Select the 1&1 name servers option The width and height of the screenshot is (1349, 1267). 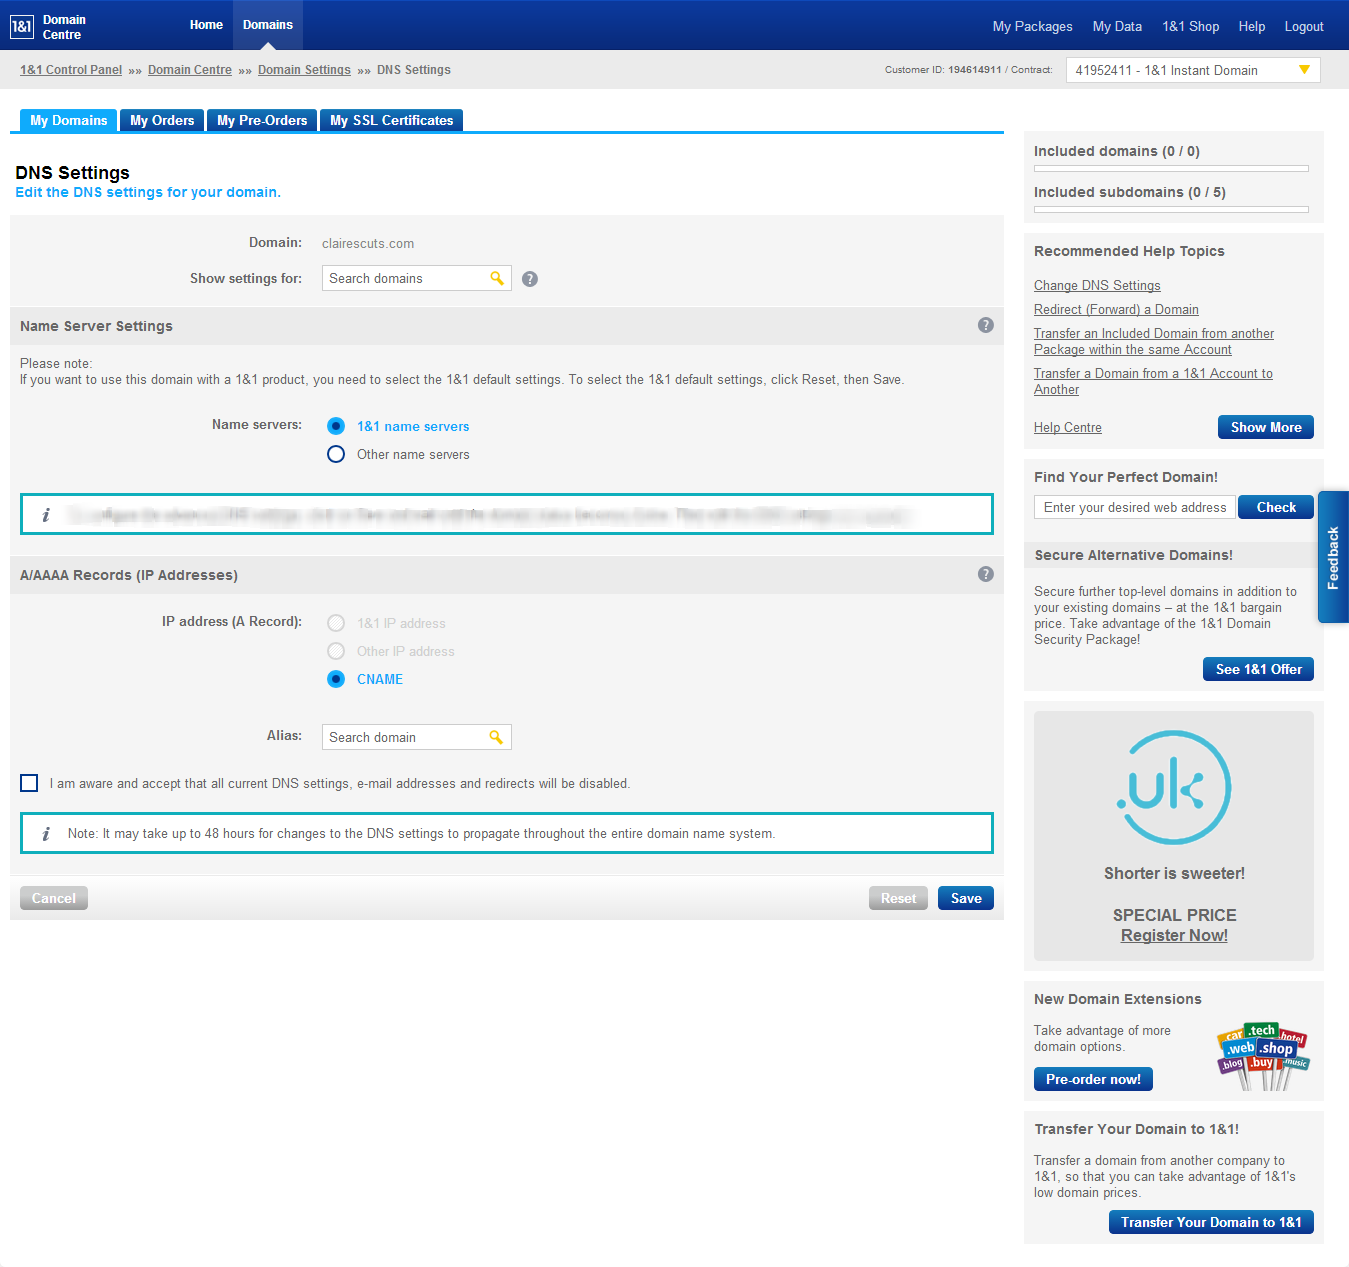tap(336, 426)
